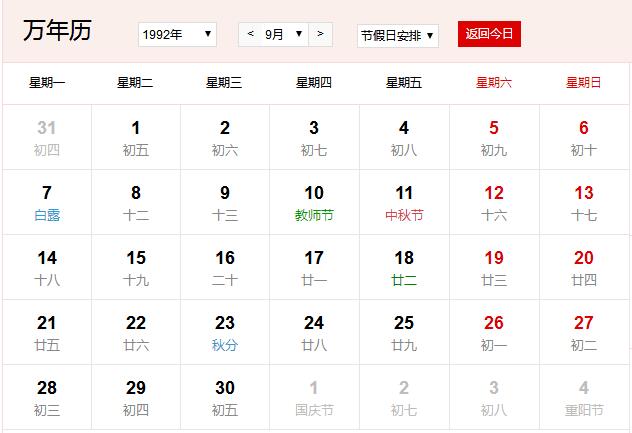632x433 pixels.
Task: Select September 28 初三 cell
Action: coord(47,397)
